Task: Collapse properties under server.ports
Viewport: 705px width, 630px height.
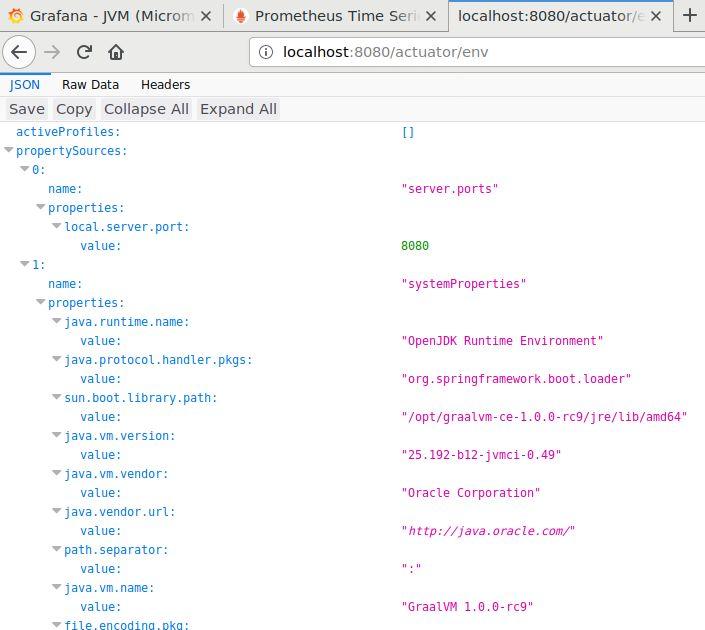Action: 41,207
